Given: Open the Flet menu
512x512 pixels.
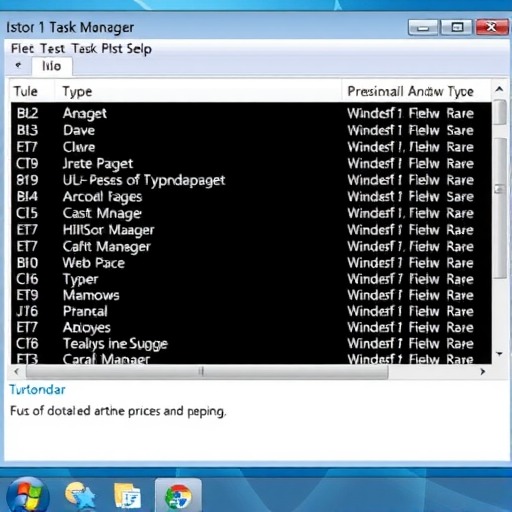Looking at the screenshot, I should 22,49.
